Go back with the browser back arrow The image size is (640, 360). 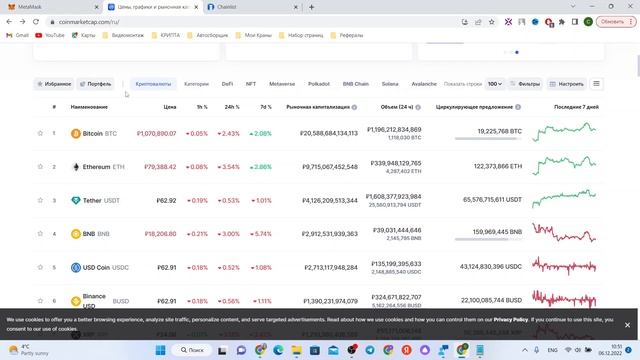(x=9, y=22)
